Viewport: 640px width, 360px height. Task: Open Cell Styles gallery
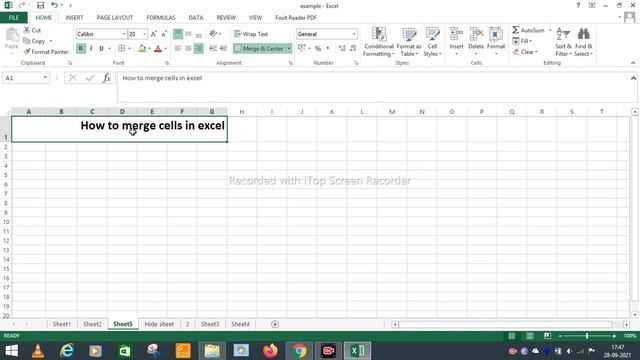tap(432, 42)
